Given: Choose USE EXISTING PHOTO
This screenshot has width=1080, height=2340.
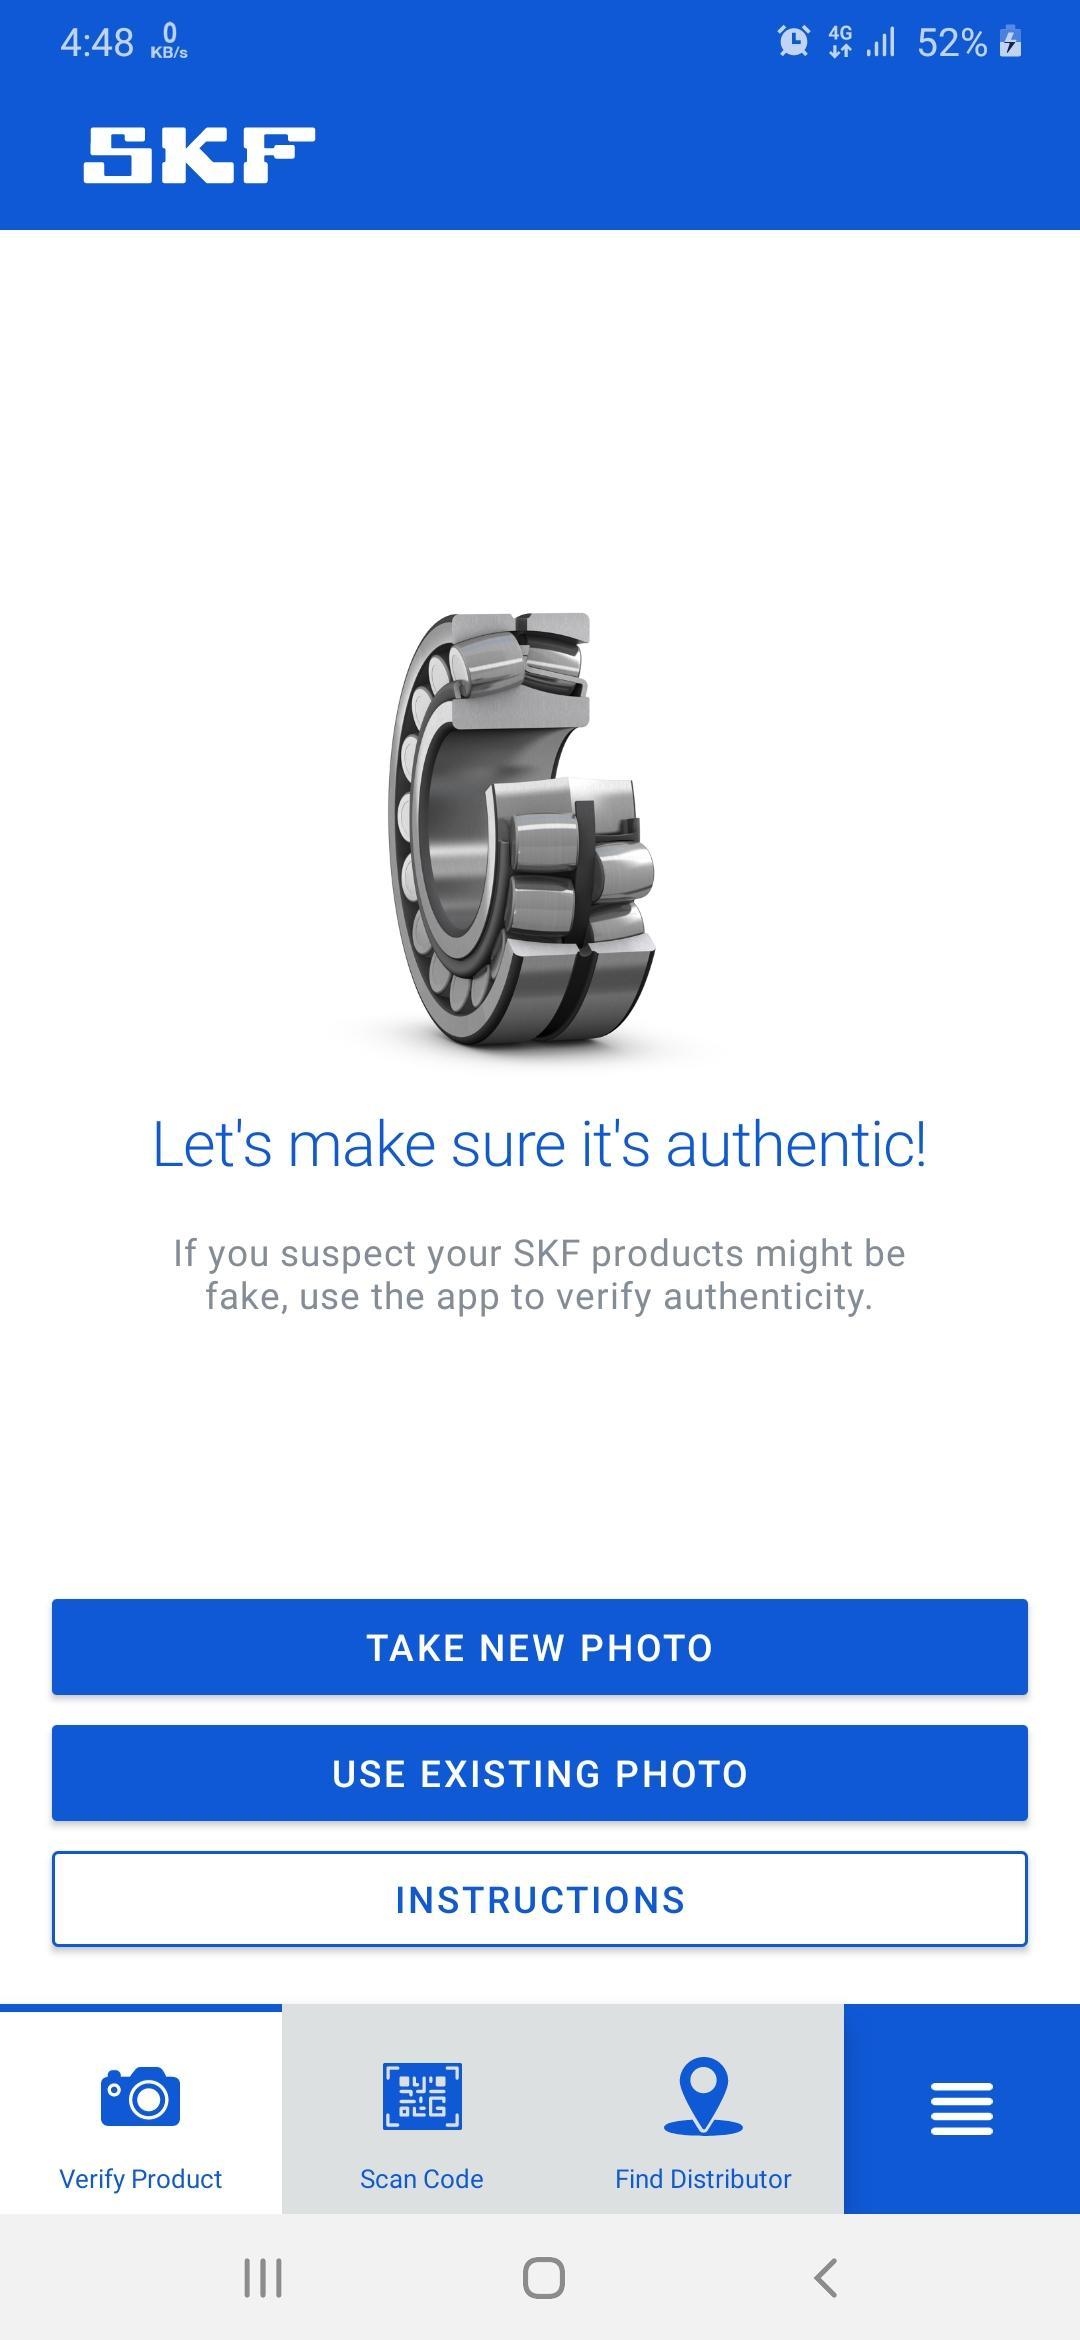Looking at the screenshot, I should pyautogui.click(x=540, y=1773).
